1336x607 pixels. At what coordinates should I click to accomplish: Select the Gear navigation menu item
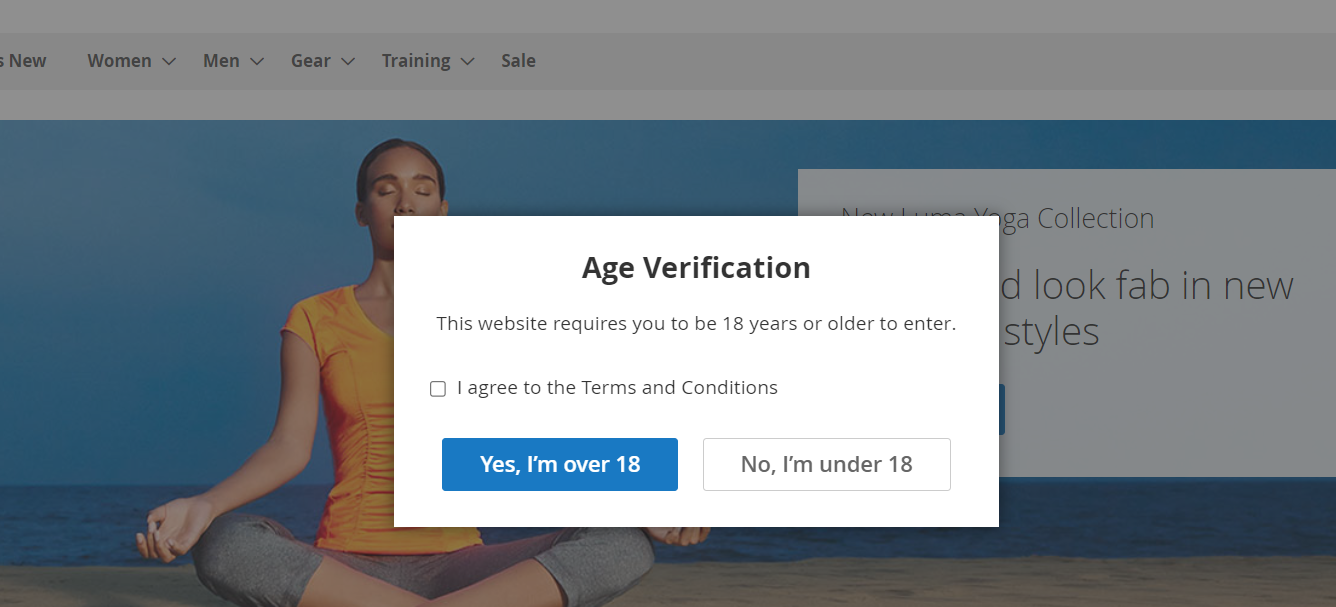click(x=310, y=61)
